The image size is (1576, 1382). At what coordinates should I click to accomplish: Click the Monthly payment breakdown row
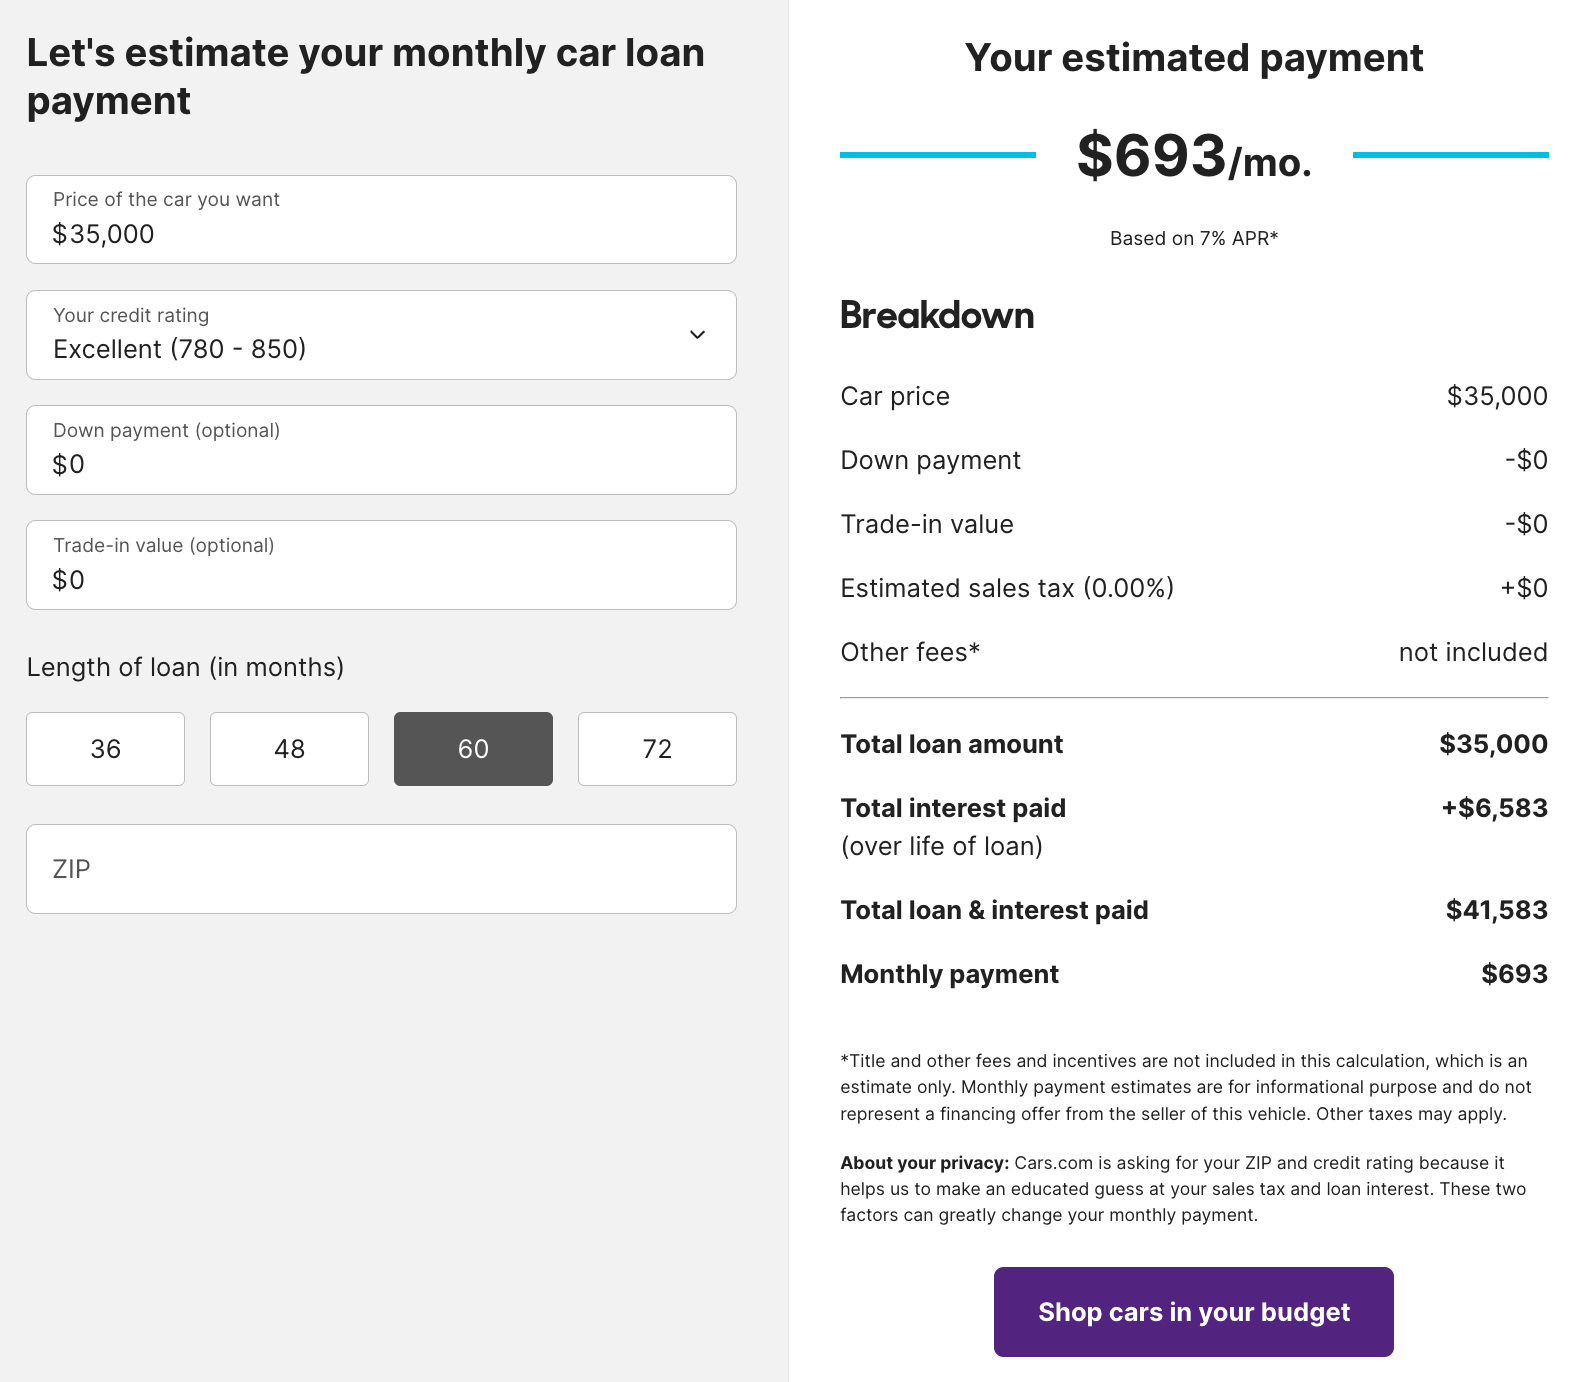point(1193,973)
